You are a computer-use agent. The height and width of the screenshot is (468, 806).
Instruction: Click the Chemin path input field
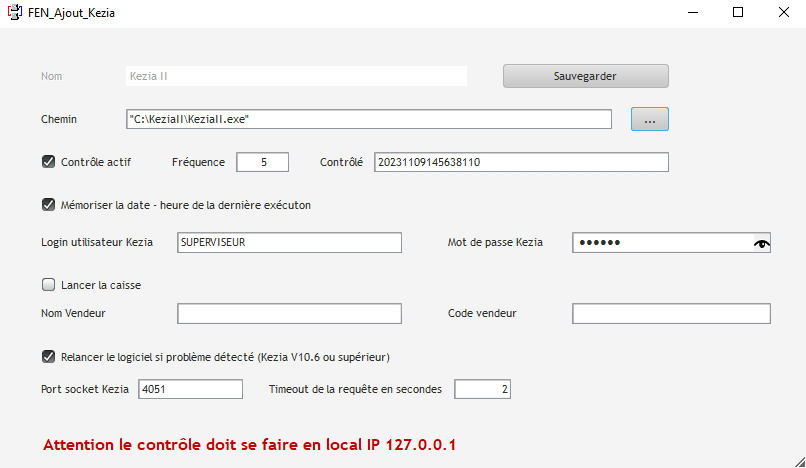click(x=368, y=119)
